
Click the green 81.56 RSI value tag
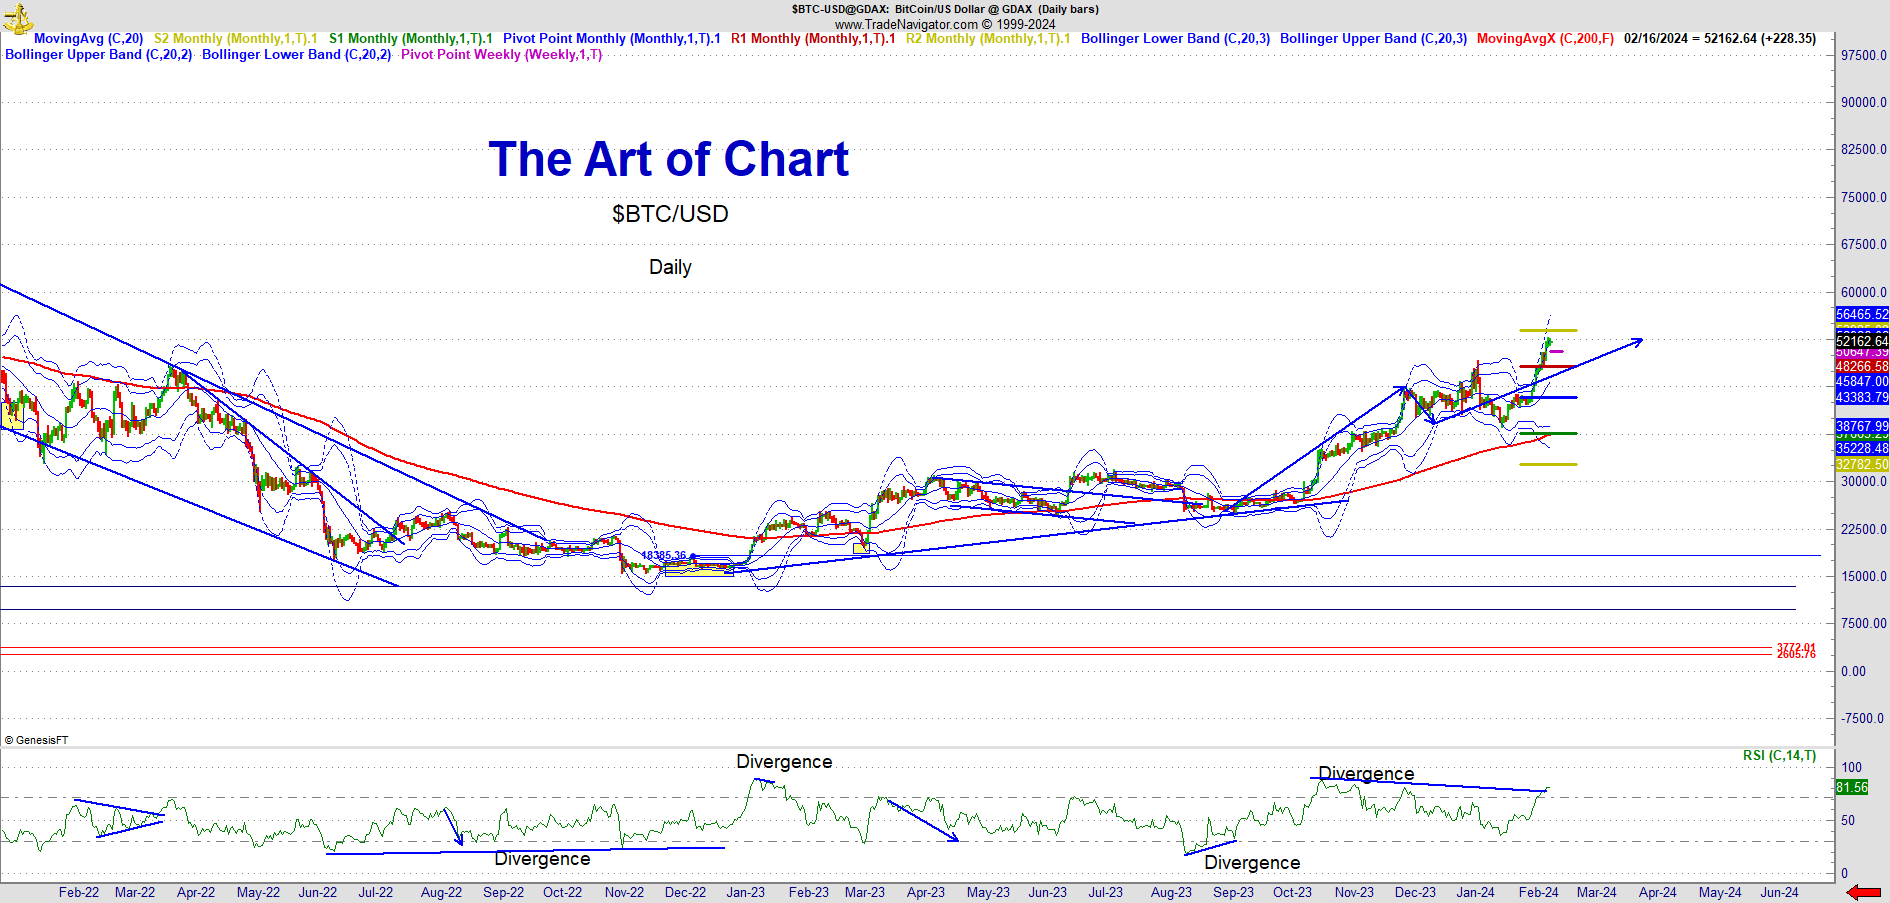(x=1852, y=788)
